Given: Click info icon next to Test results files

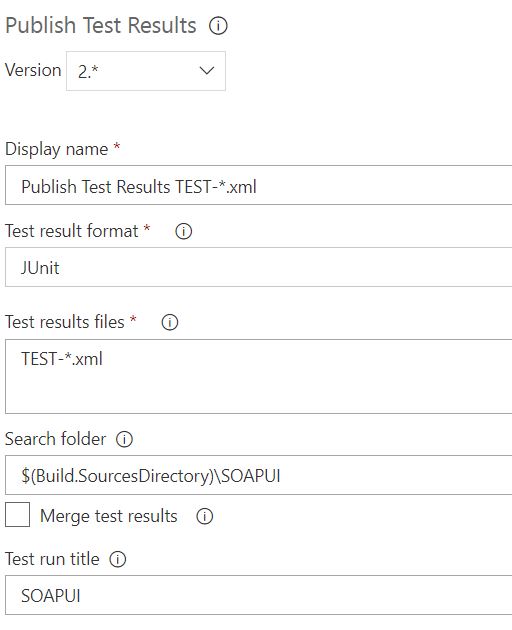Looking at the screenshot, I should (x=170, y=322).
